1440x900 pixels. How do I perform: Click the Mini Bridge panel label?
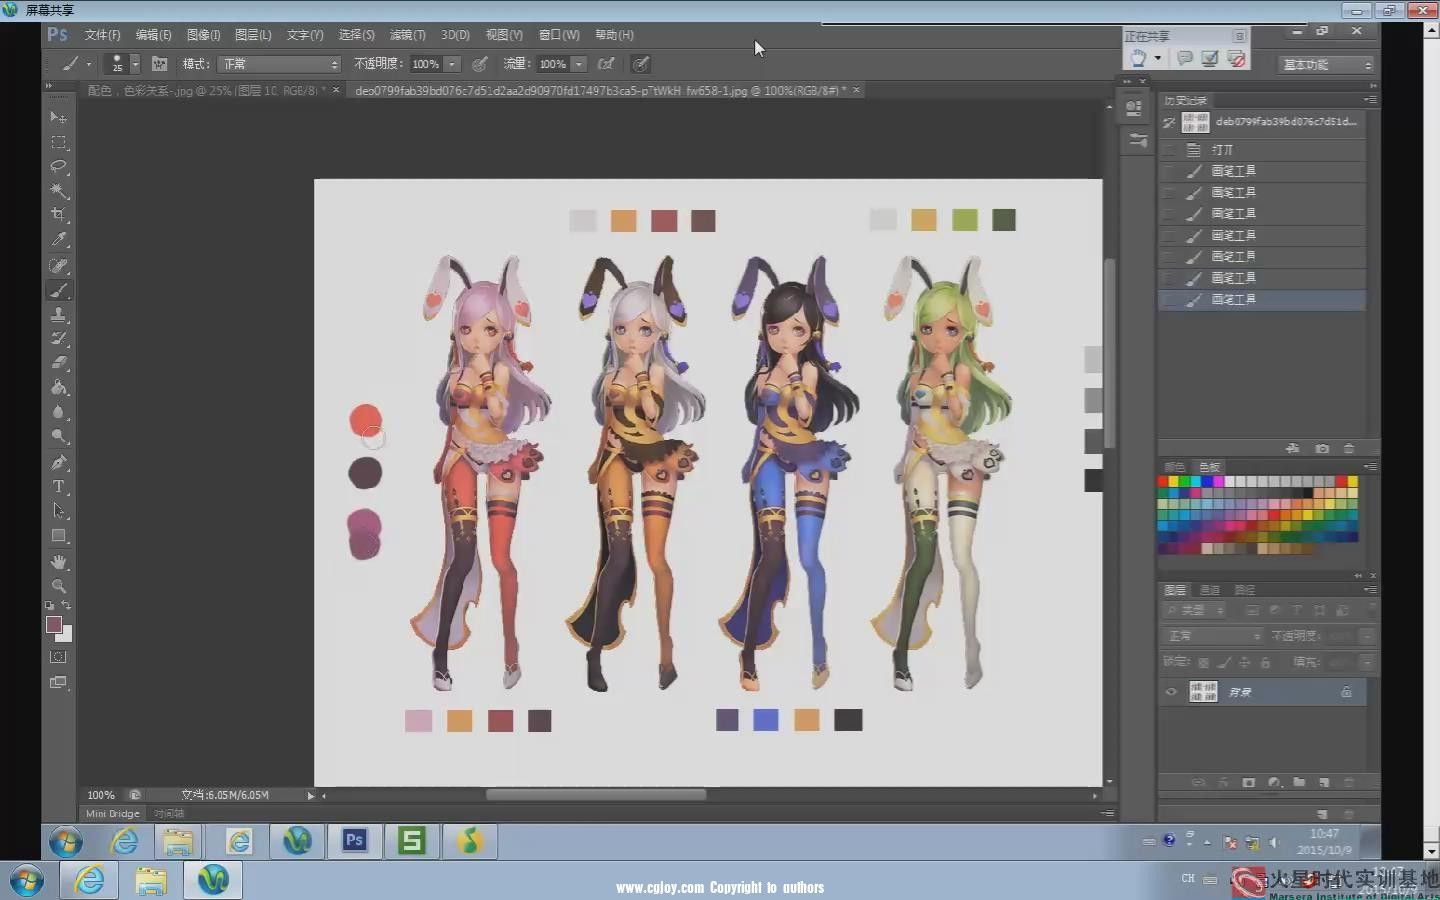point(112,814)
